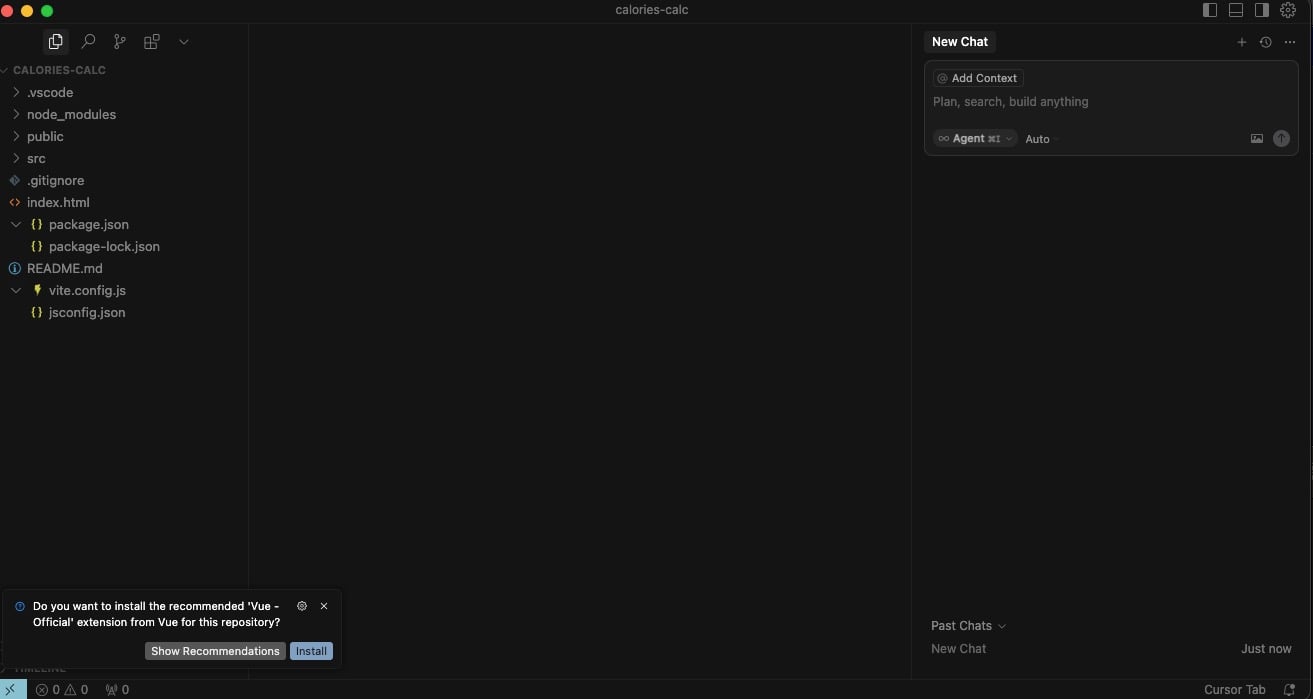
Task: Open settings gear in title bar
Action: pos(1288,10)
